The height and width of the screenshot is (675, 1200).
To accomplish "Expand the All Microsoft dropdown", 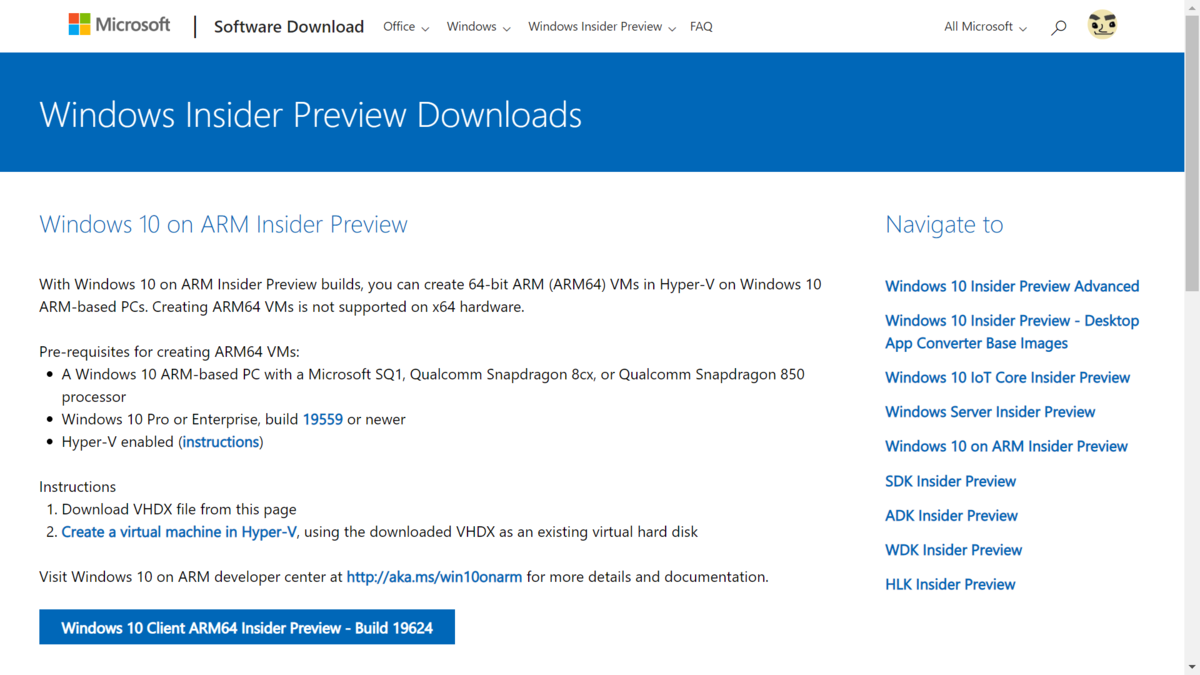I will click(x=985, y=27).
